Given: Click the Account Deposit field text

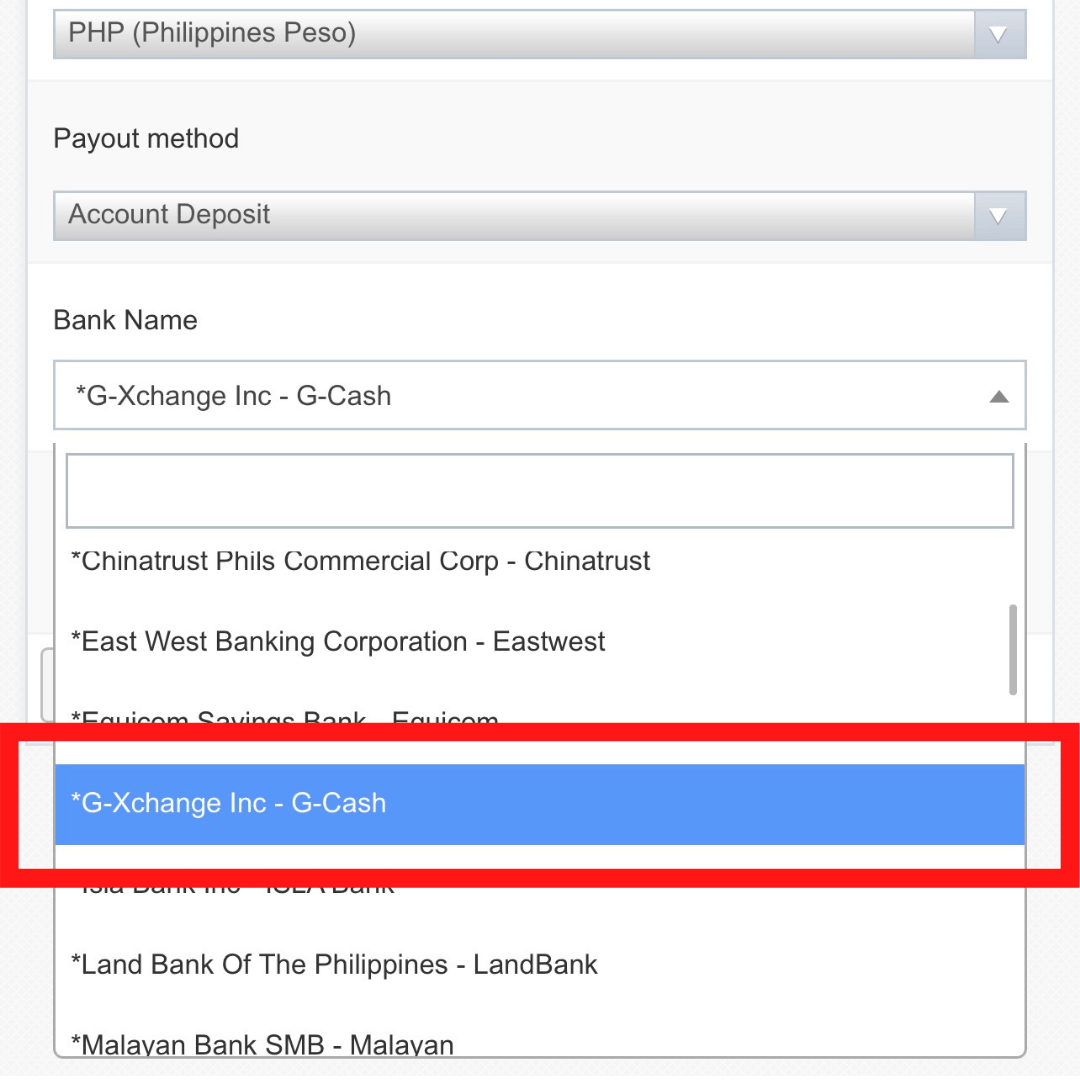Looking at the screenshot, I should tap(168, 215).
